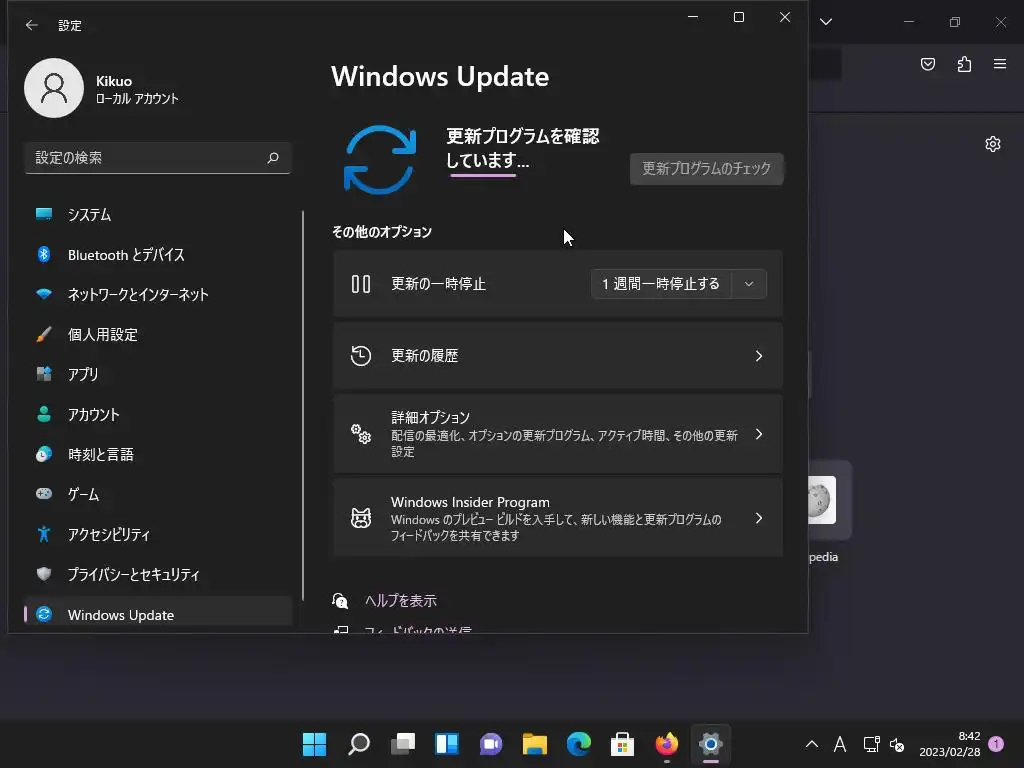Image resolution: width=1024 pixels, height=768 pixels.
Task: Open アプリ settings category
Action: (157, 374)
